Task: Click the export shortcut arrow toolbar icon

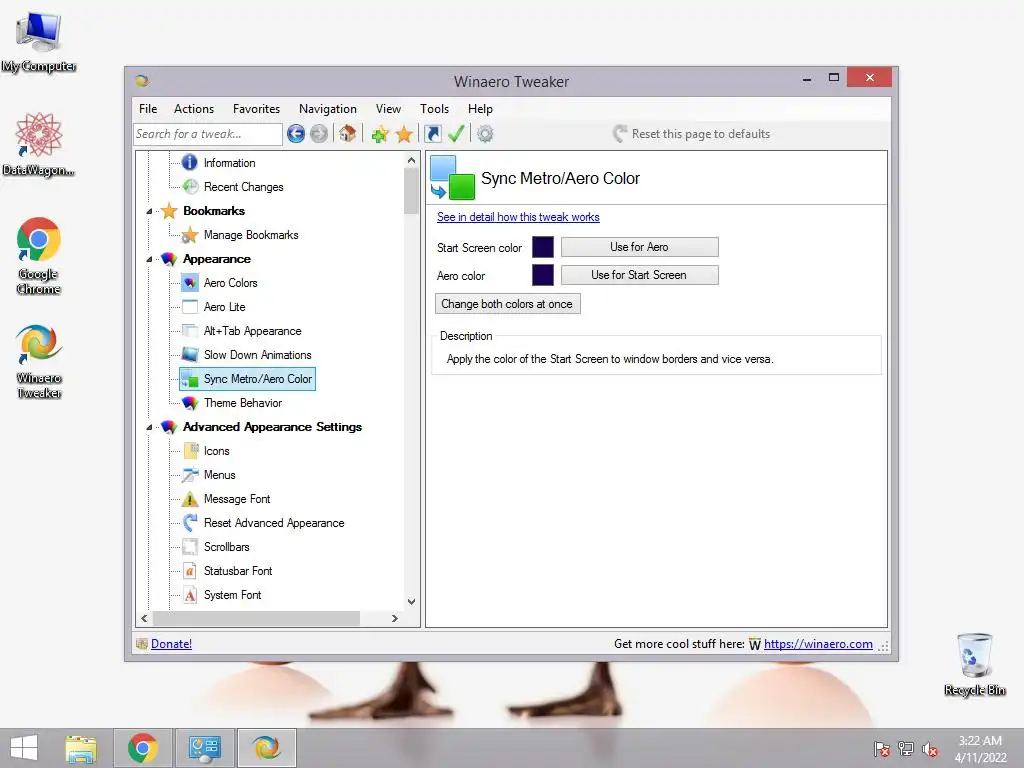Action: coord(432,134)
